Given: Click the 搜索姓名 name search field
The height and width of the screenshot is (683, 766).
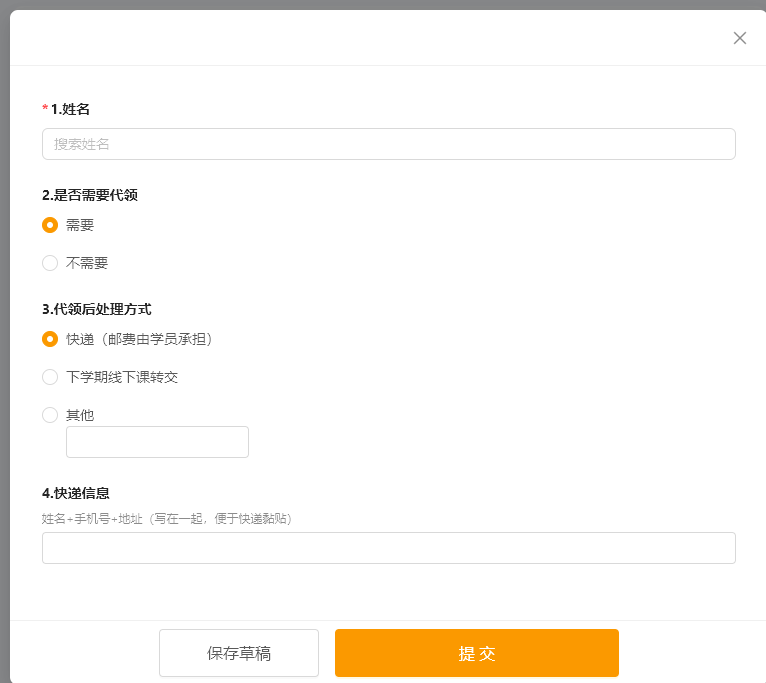Looking at the screenshot, I should pos(389,144).
